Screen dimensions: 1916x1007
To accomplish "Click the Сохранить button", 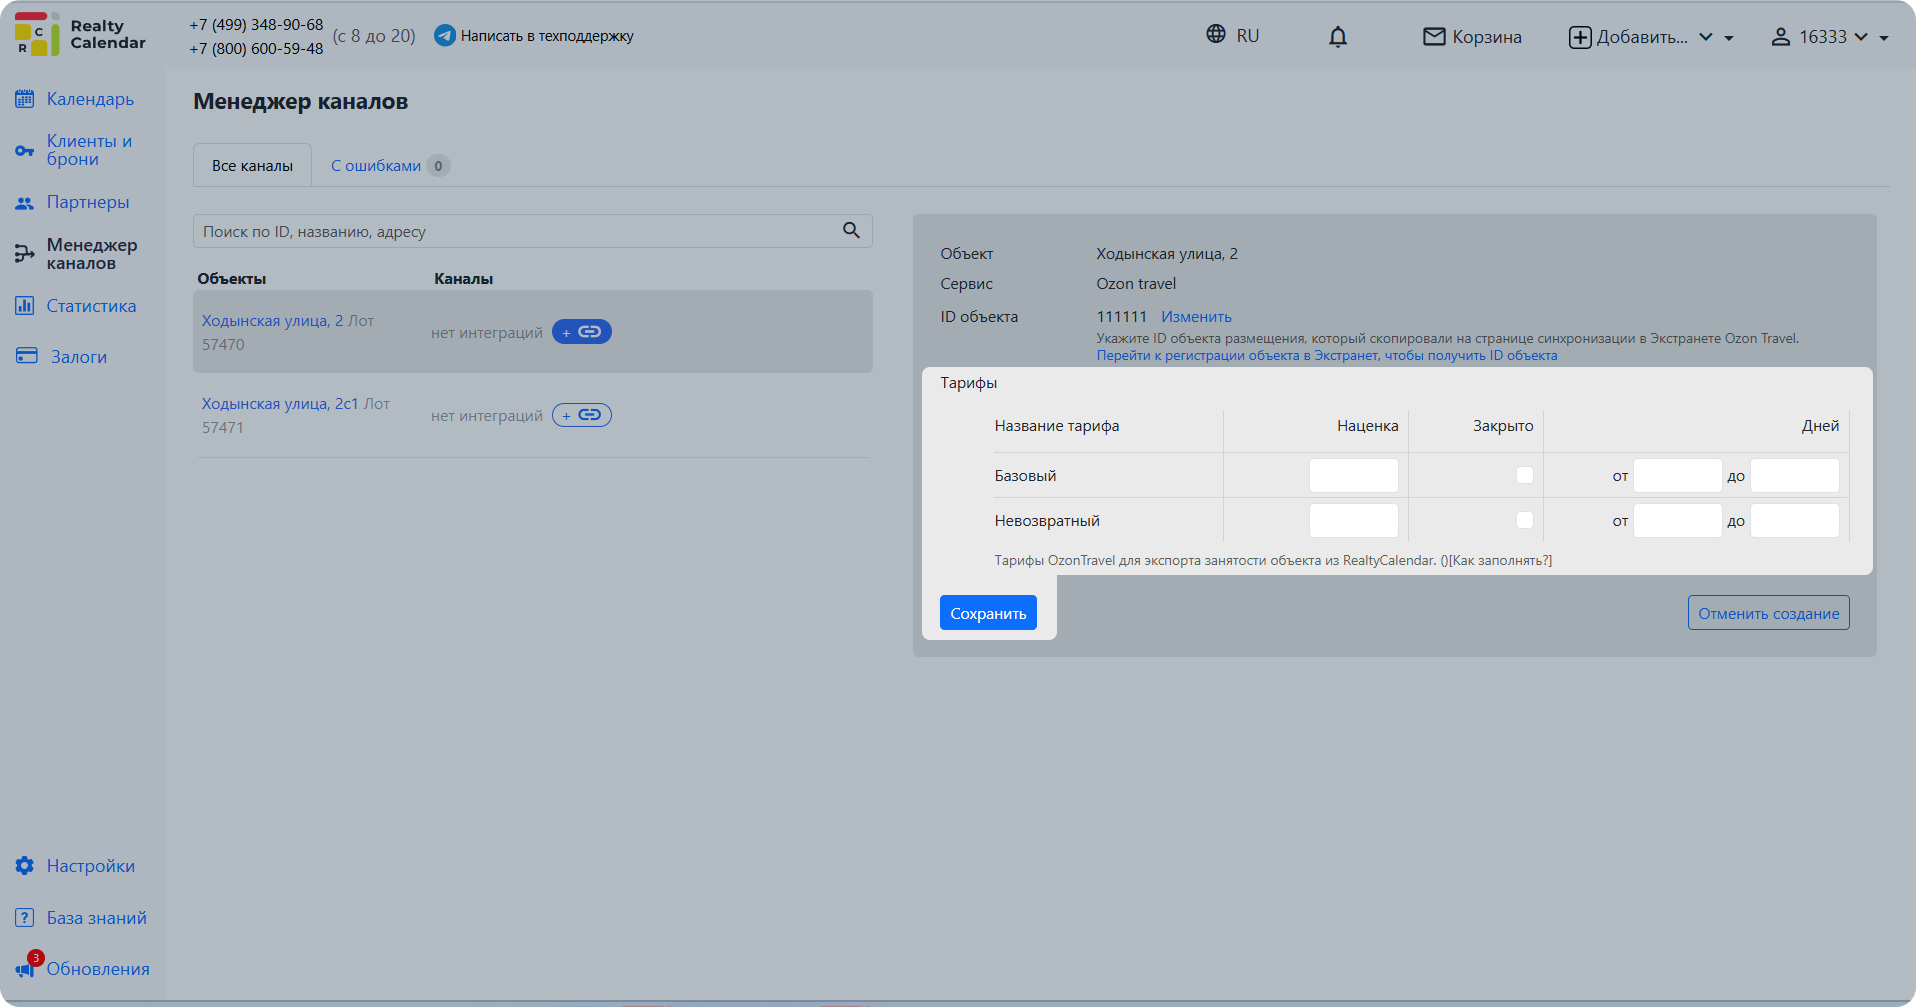I will pyautogui.click(x=988, y=613).
